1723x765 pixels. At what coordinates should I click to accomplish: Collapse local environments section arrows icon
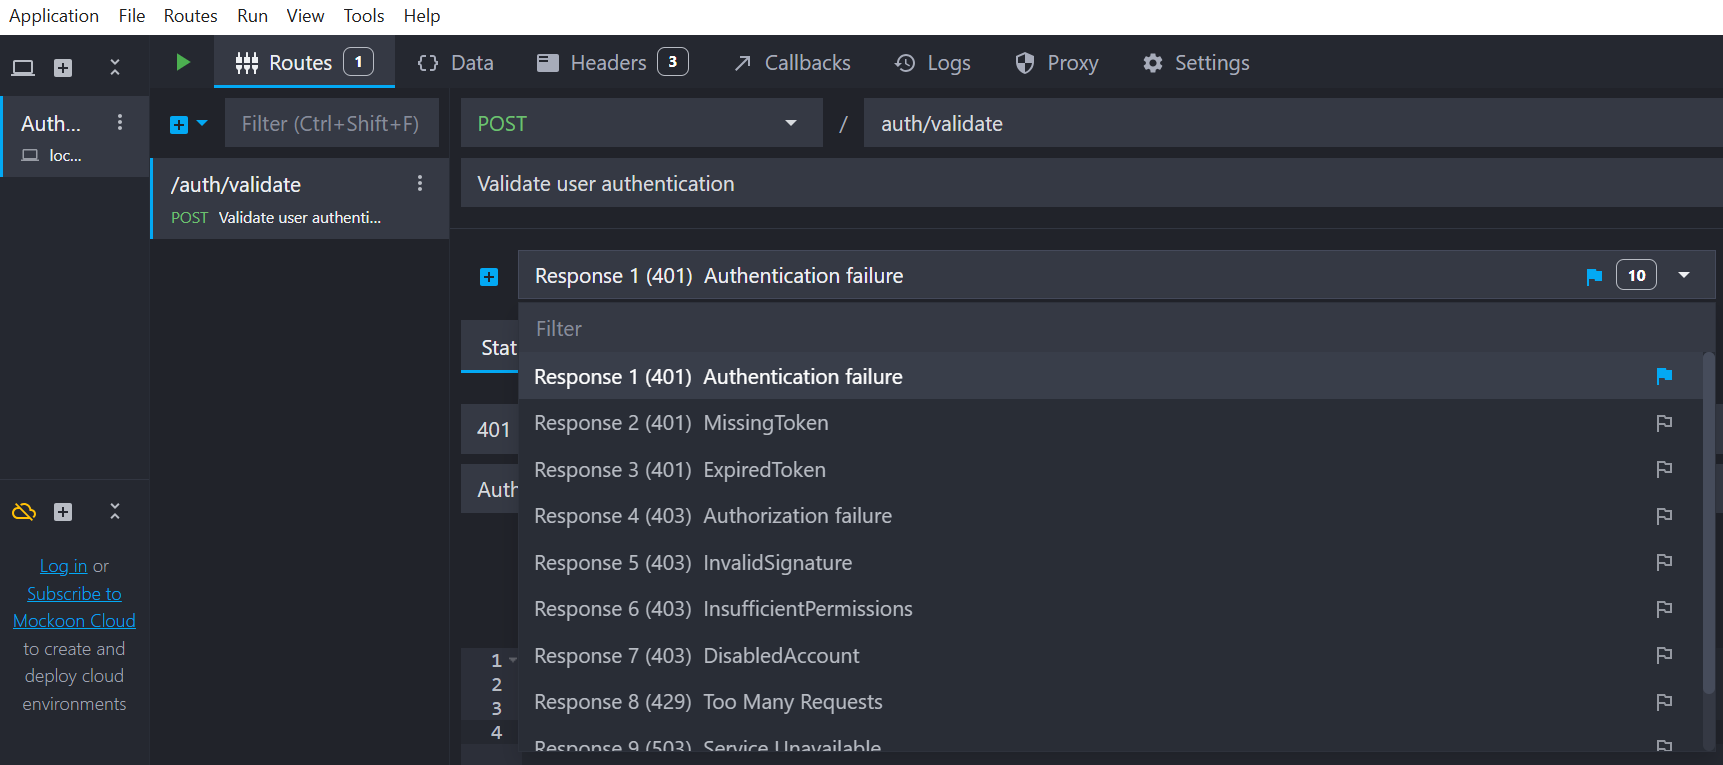[x=115, y=67]
